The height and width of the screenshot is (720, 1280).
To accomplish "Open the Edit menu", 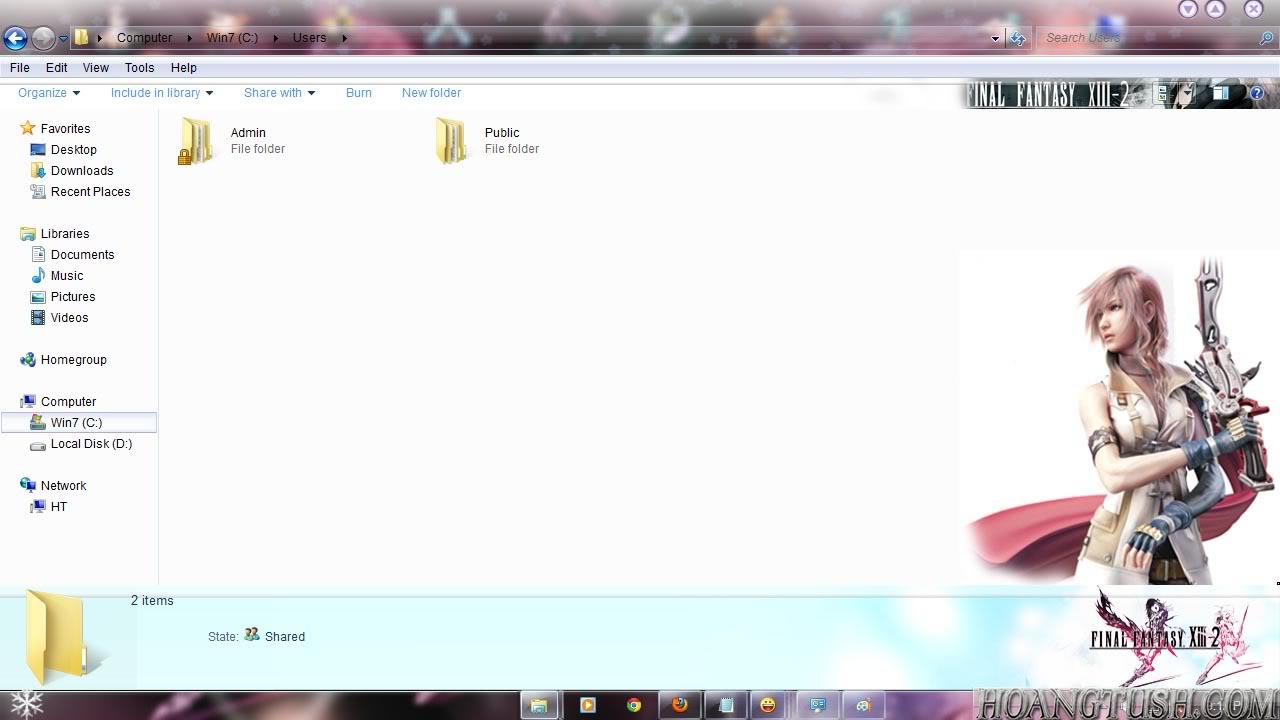I will pos(57,68).
